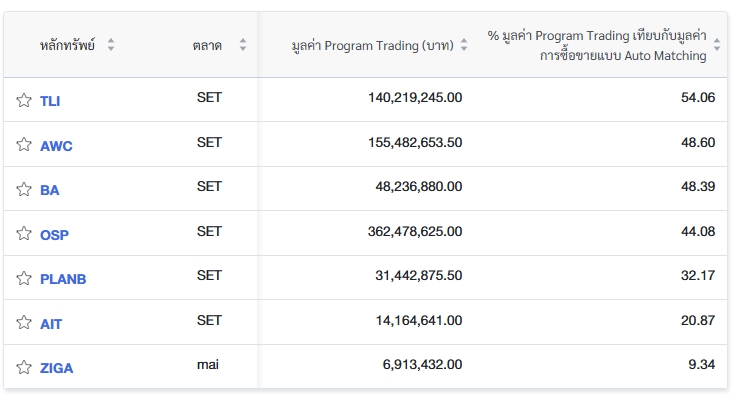Screen dimensions: 739x400
Task: View the AIT stock page
Action: click(x=51, y=324)
